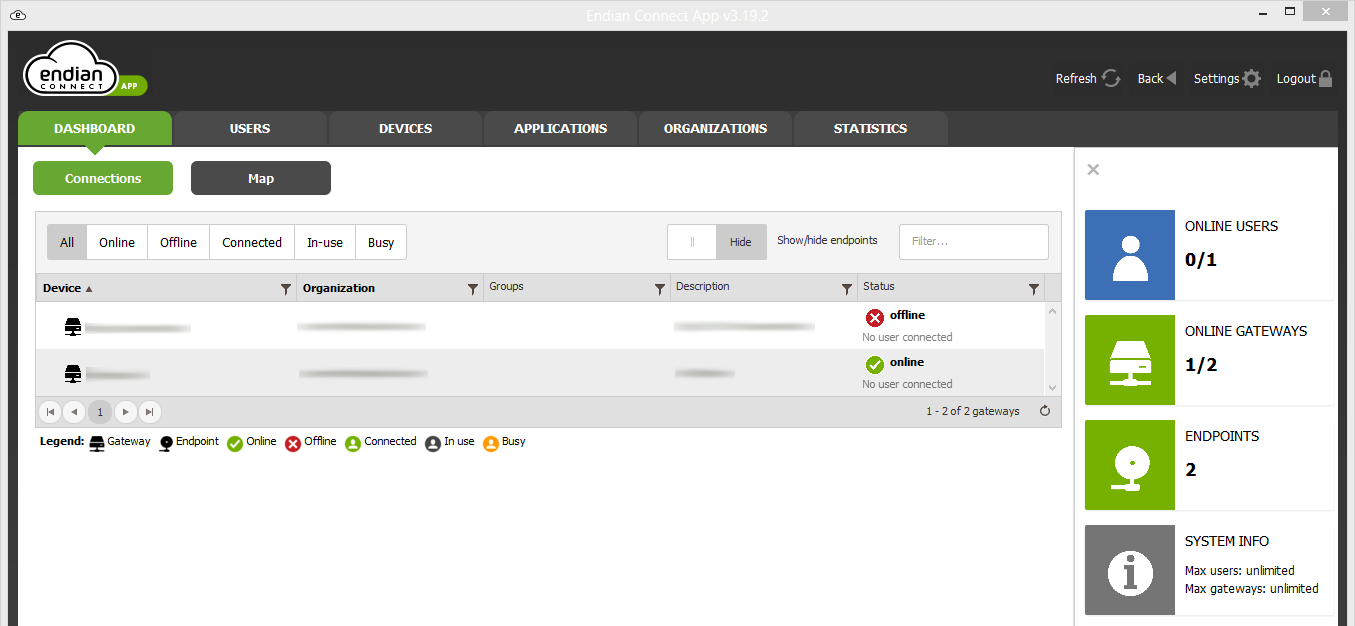Click the Endpoints green tile icon
The image size is (1355, 626).
pyautogui.click(x=1130, y=464)
